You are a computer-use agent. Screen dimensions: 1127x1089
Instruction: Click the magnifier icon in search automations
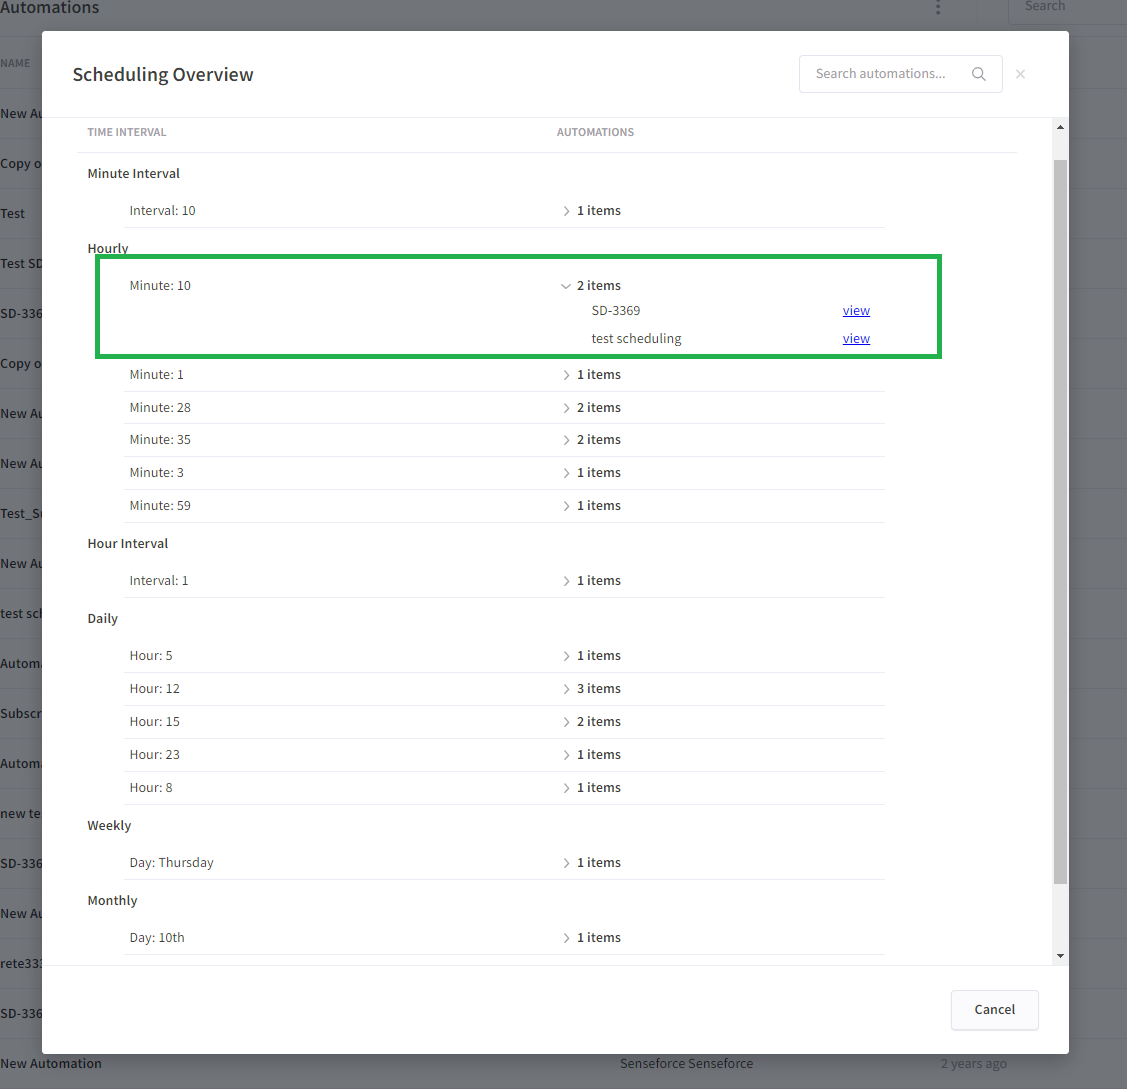[978, 74]
